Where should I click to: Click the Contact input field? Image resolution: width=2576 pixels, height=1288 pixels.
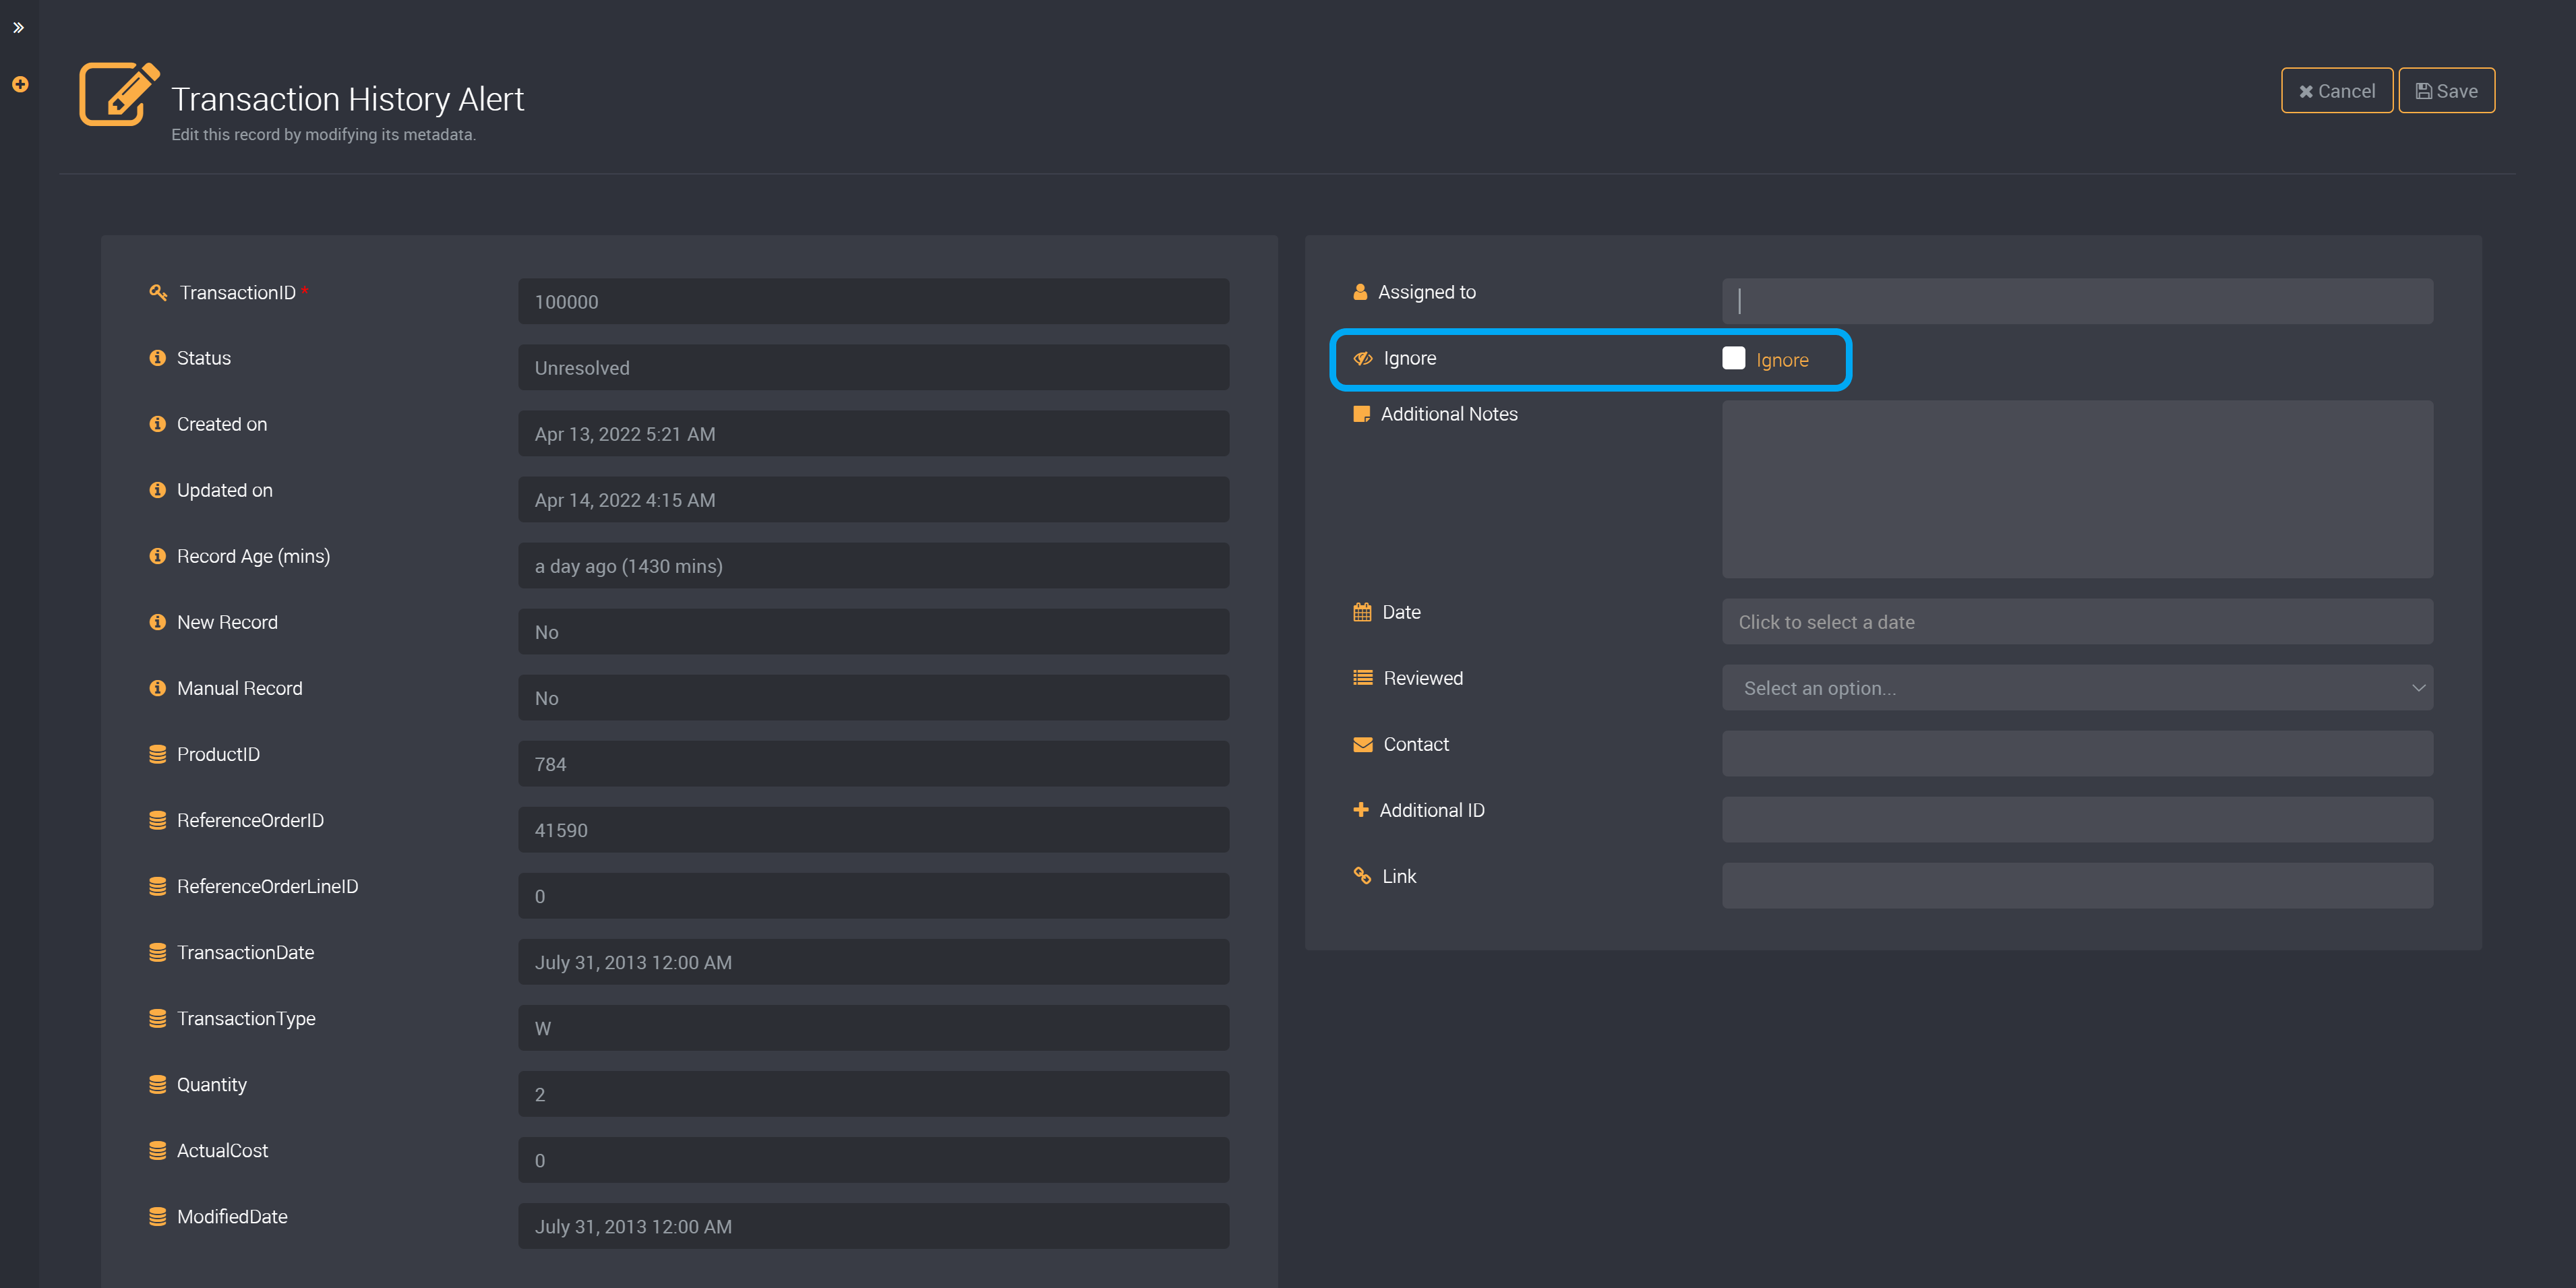tap(2077, 754)
